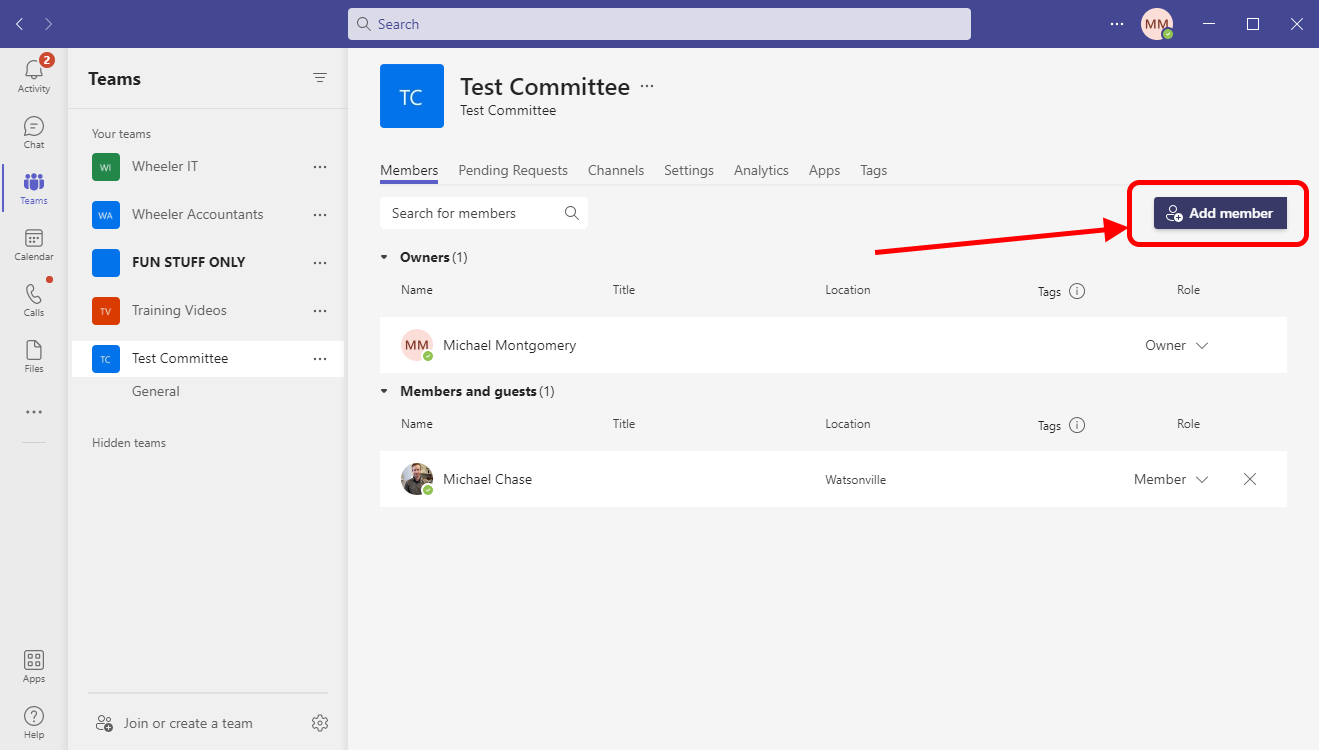Image resolution: width=1319 pixels, height=750 pixels.
Task: Open the Calendar view
Action: click(x=34, y=244)
